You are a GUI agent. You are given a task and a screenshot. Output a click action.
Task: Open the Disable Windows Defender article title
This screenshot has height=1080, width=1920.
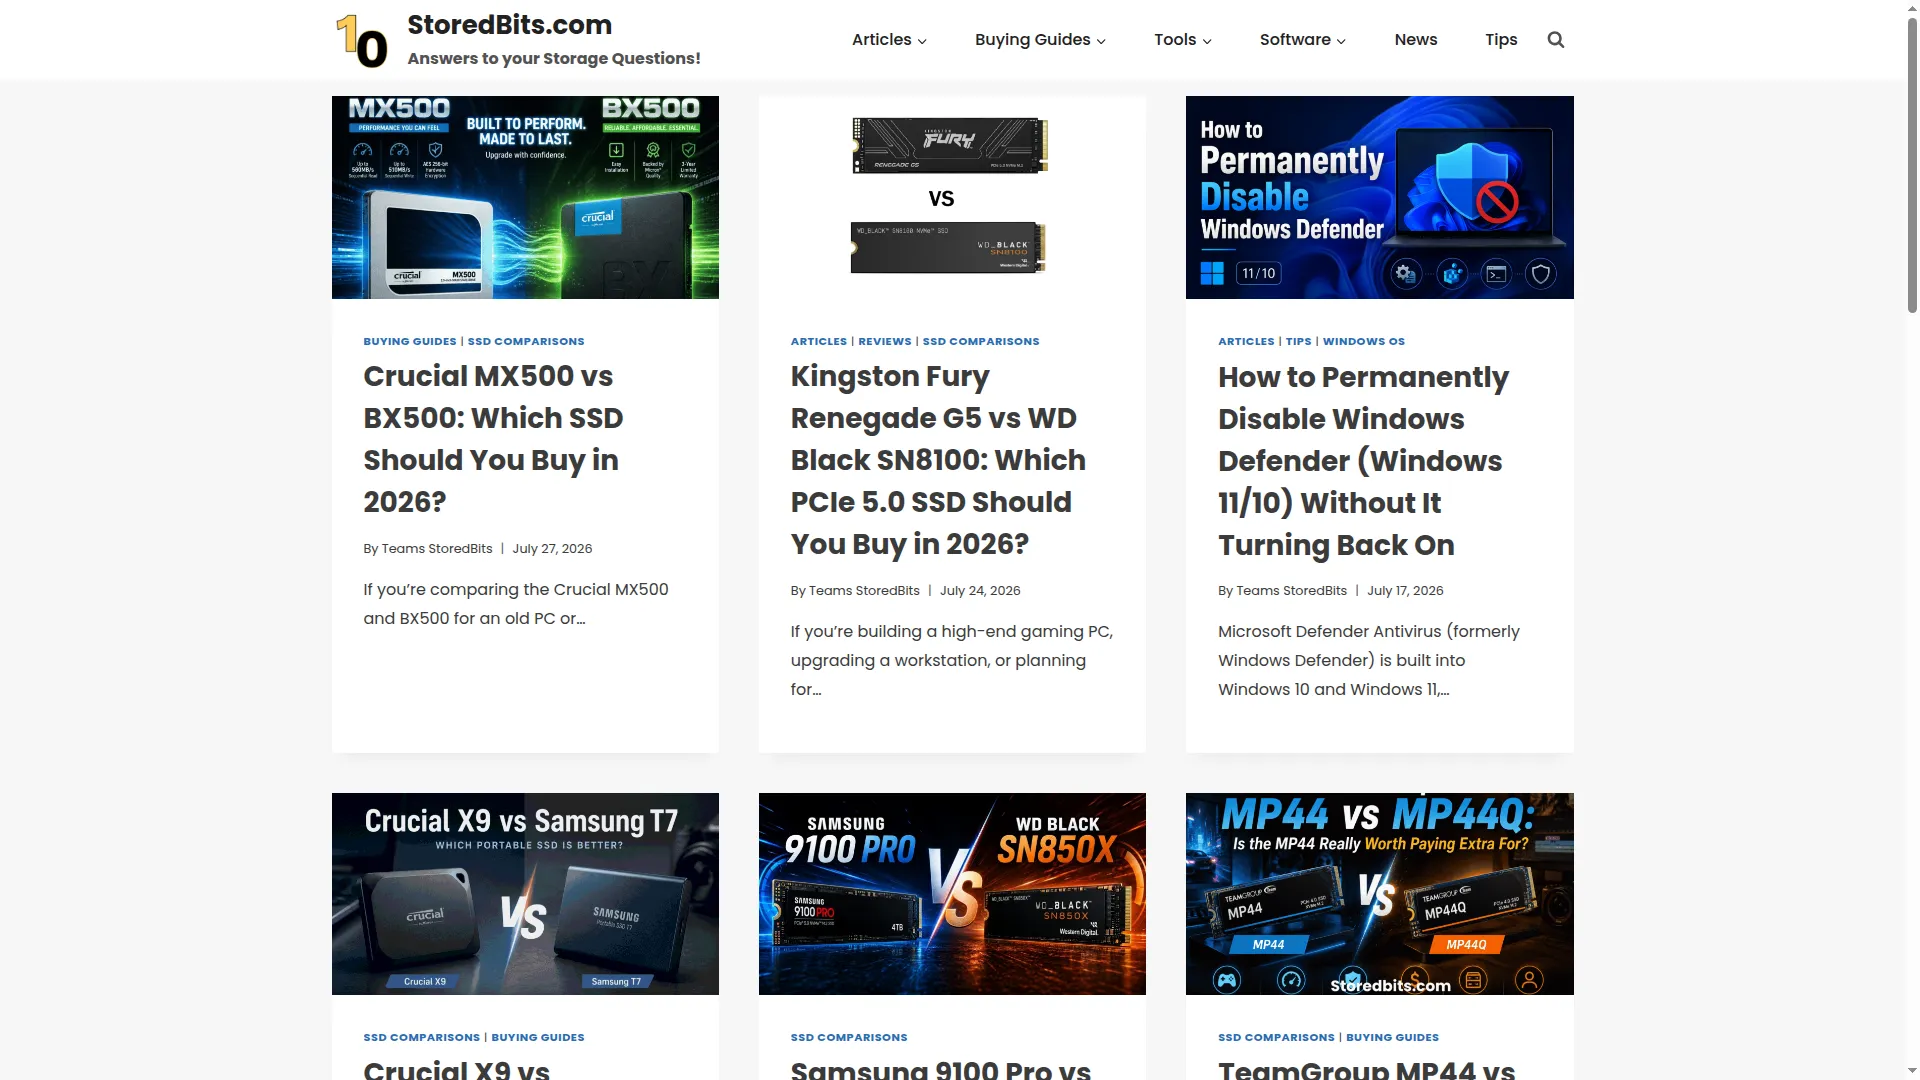tap(1363, 461)
